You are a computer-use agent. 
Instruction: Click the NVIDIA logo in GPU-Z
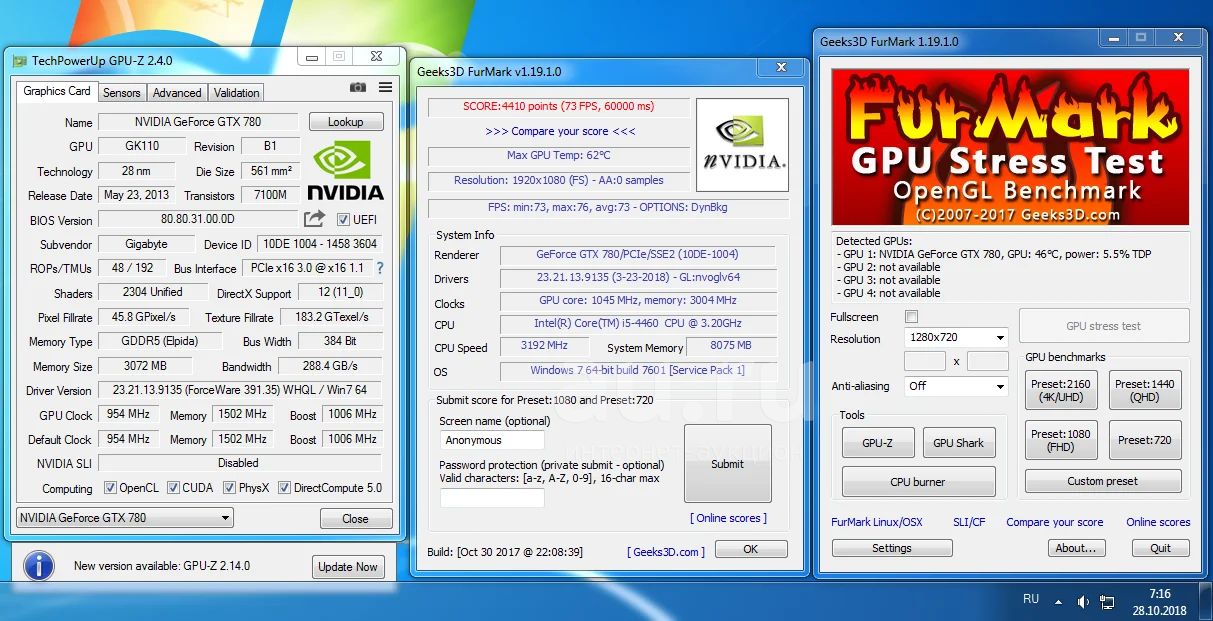344,170
